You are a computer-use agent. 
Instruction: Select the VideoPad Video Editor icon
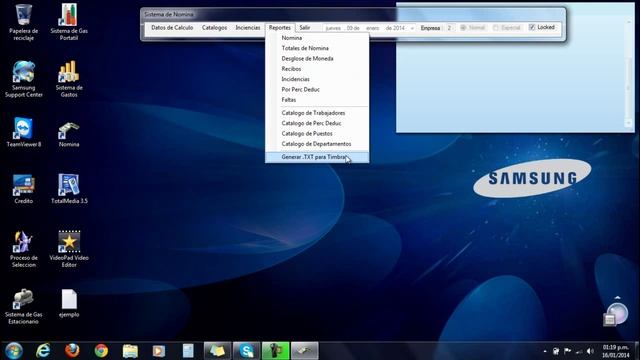[x=69, y=249]
